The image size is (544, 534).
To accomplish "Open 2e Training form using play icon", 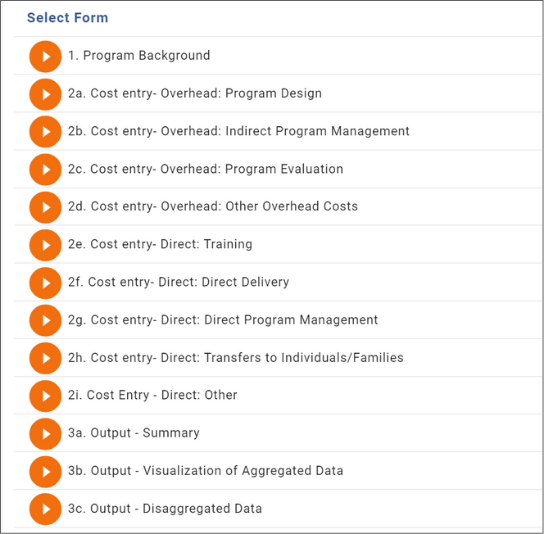I will point(45,245).
